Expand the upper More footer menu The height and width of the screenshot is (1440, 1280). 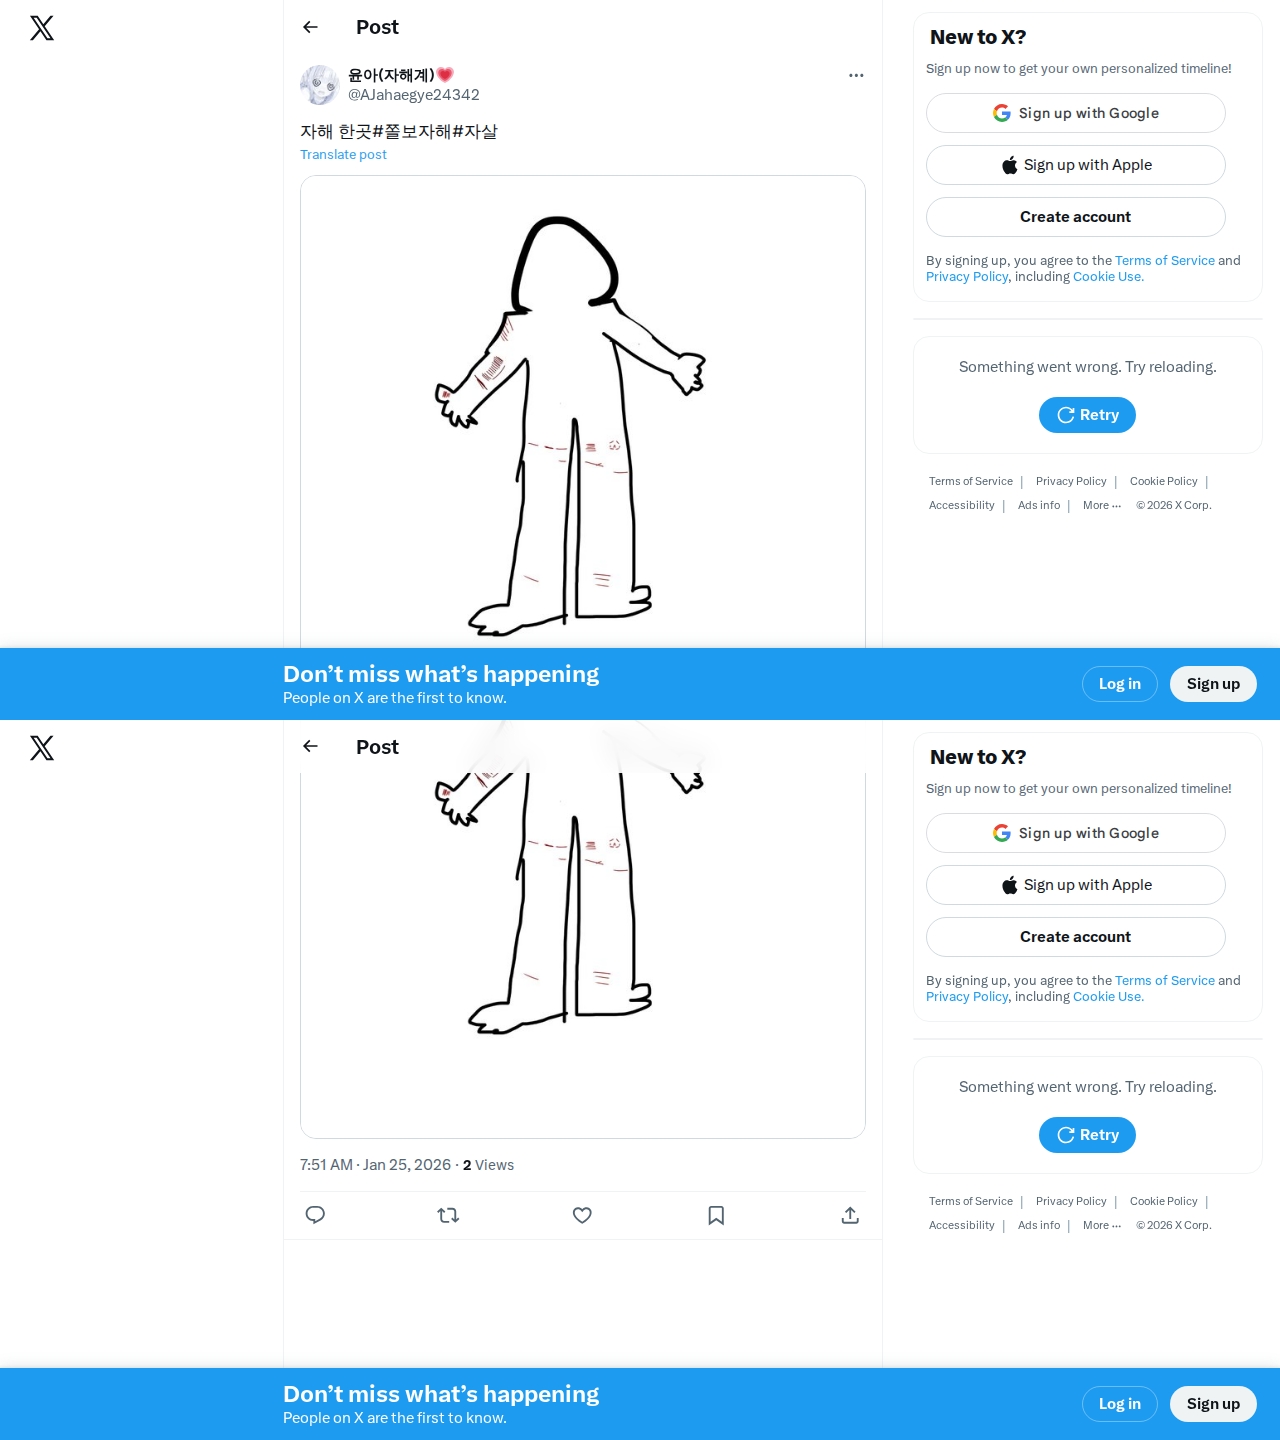coord(1102,505)
